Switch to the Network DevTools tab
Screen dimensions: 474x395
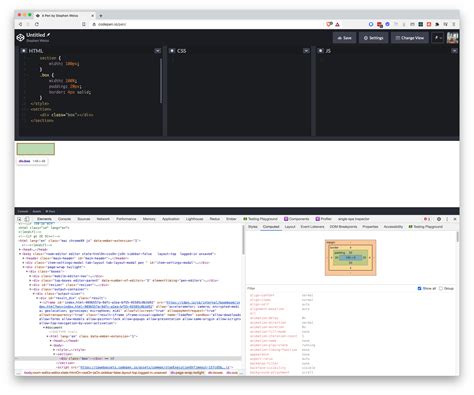coord(103,219)
